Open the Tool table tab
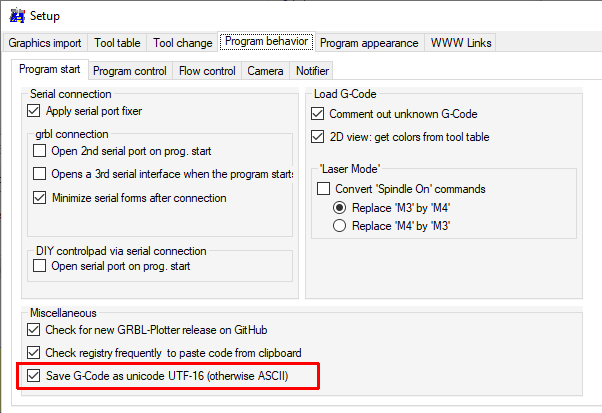The image size is (602, 413). coord(117,43)
